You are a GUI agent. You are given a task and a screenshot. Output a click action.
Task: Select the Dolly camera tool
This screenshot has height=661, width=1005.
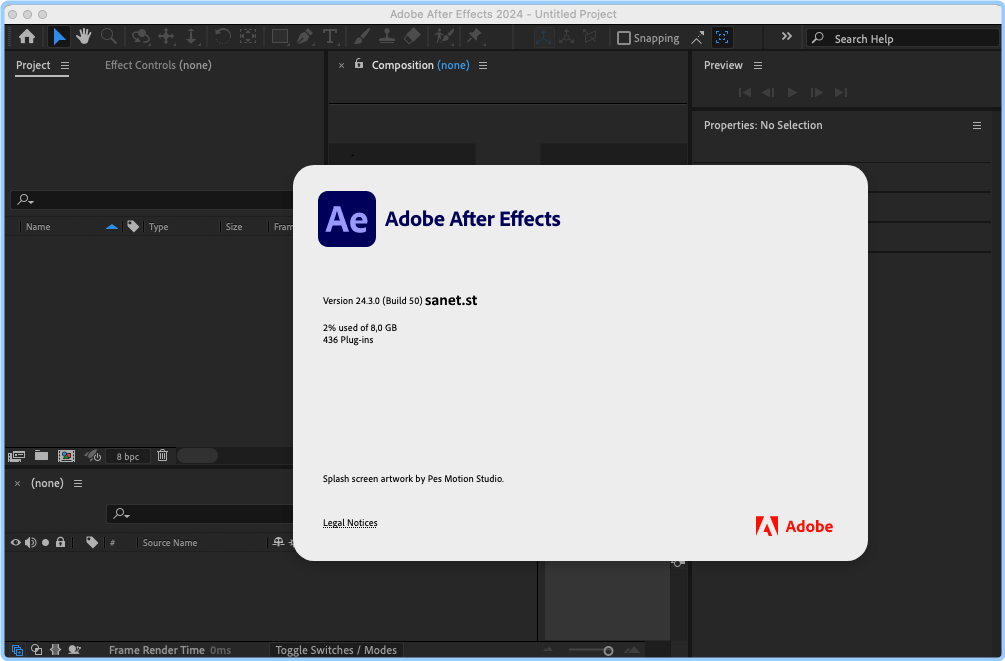click(x=192, y=37)
